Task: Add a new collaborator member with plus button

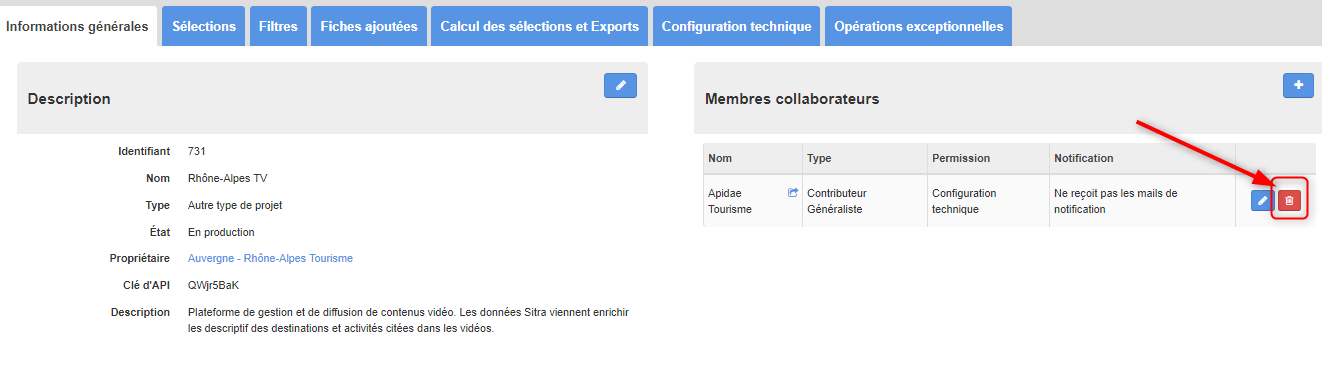Action: click(1298, 86)
